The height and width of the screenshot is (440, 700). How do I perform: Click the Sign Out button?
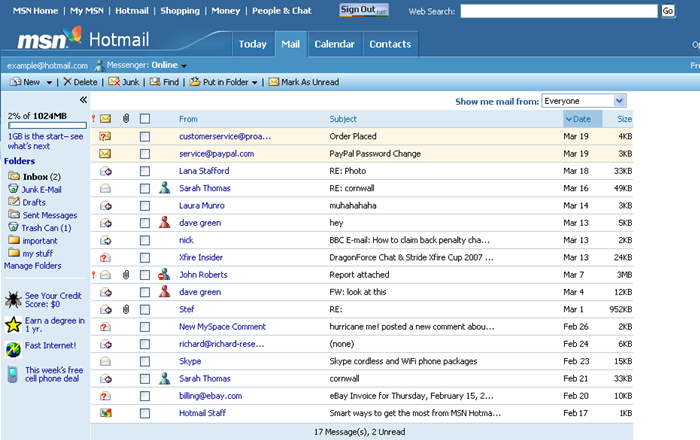[x=364, y=10]
